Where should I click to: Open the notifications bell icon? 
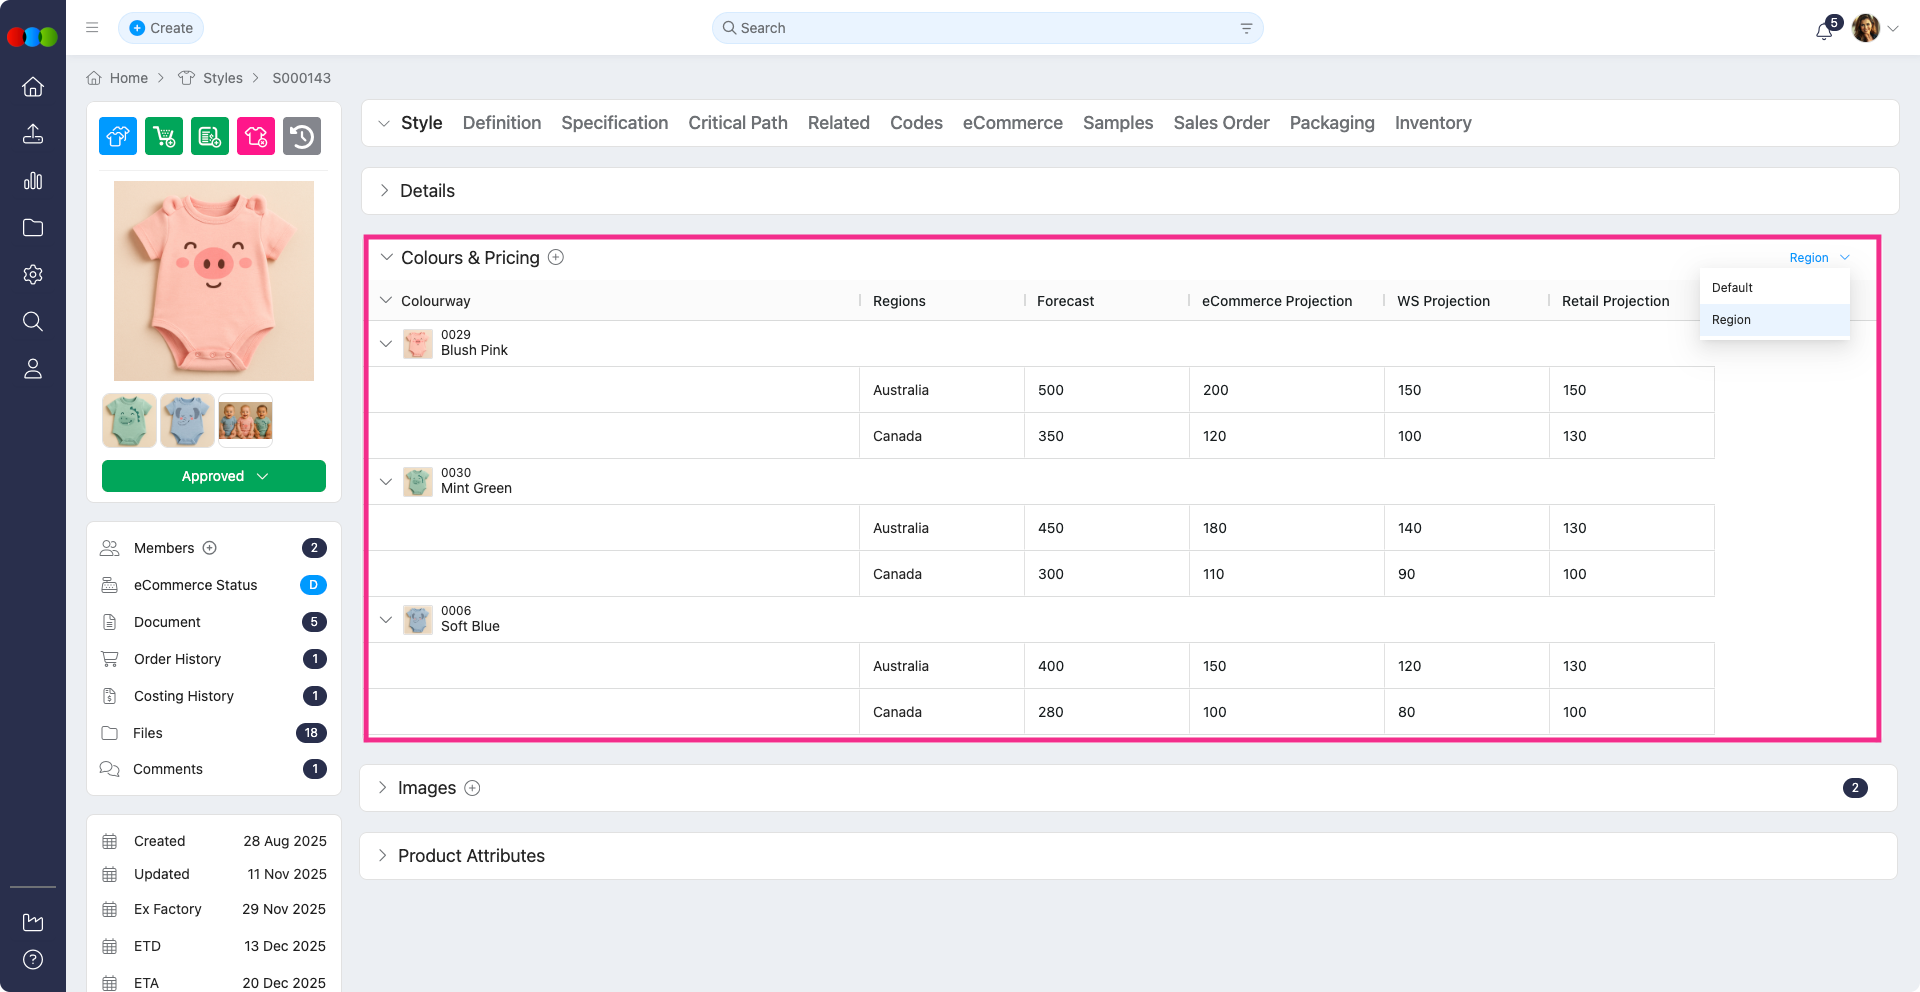1823,30
